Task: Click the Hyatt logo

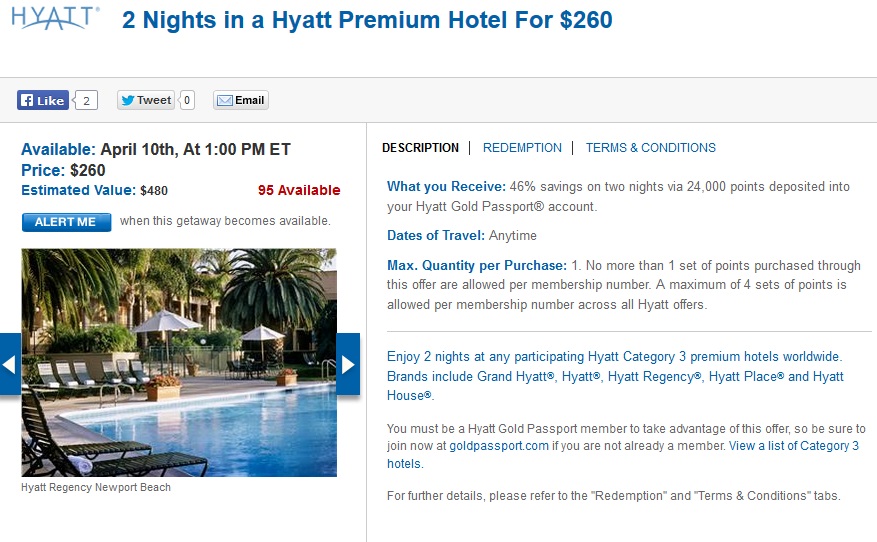Action: pos(55,18)
